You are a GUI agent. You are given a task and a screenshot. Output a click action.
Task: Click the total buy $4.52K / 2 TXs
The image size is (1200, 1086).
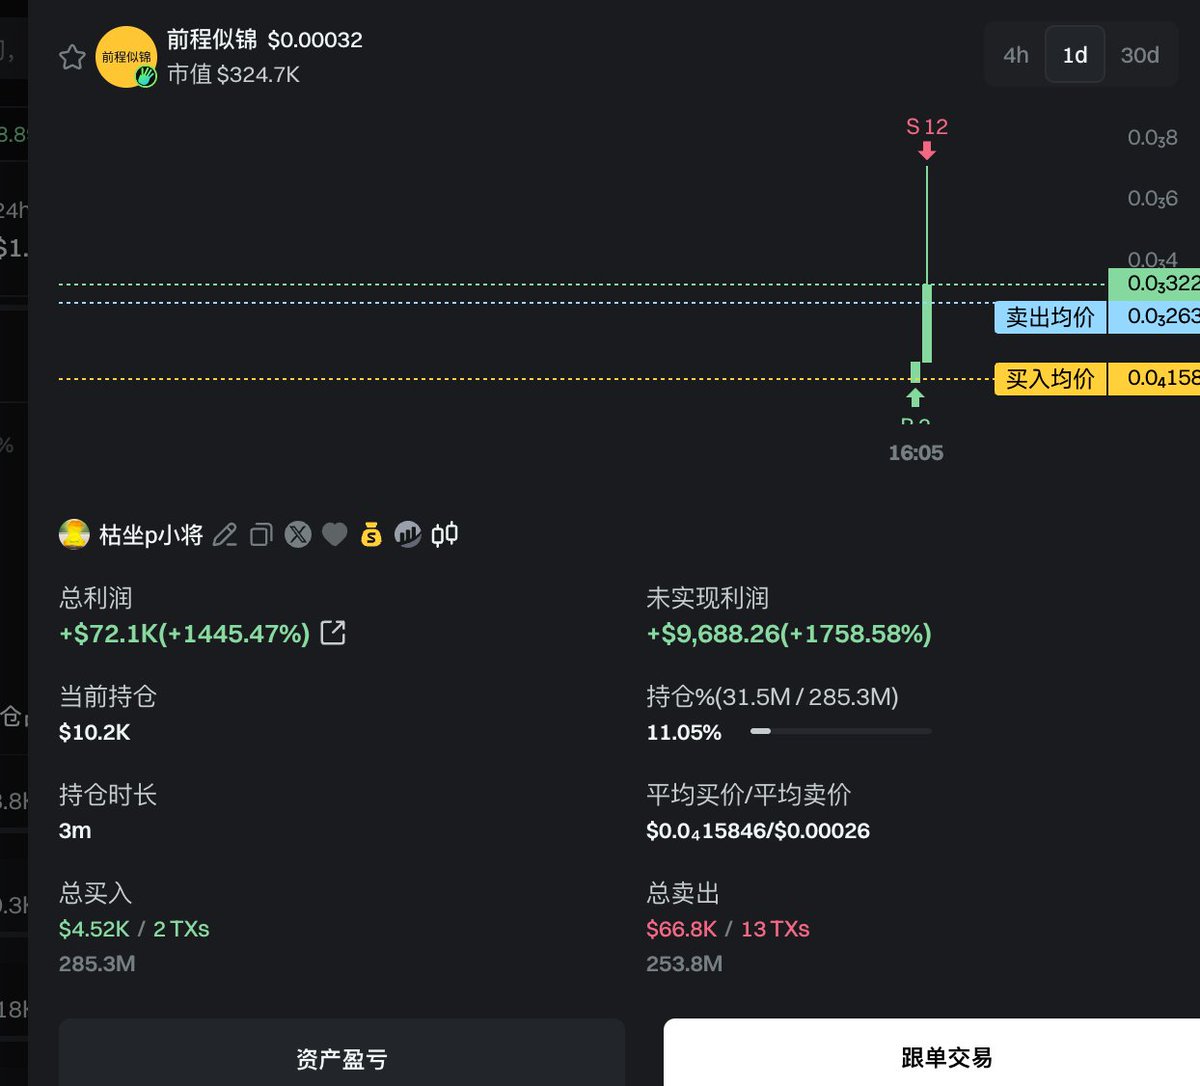tap(134, 929)
